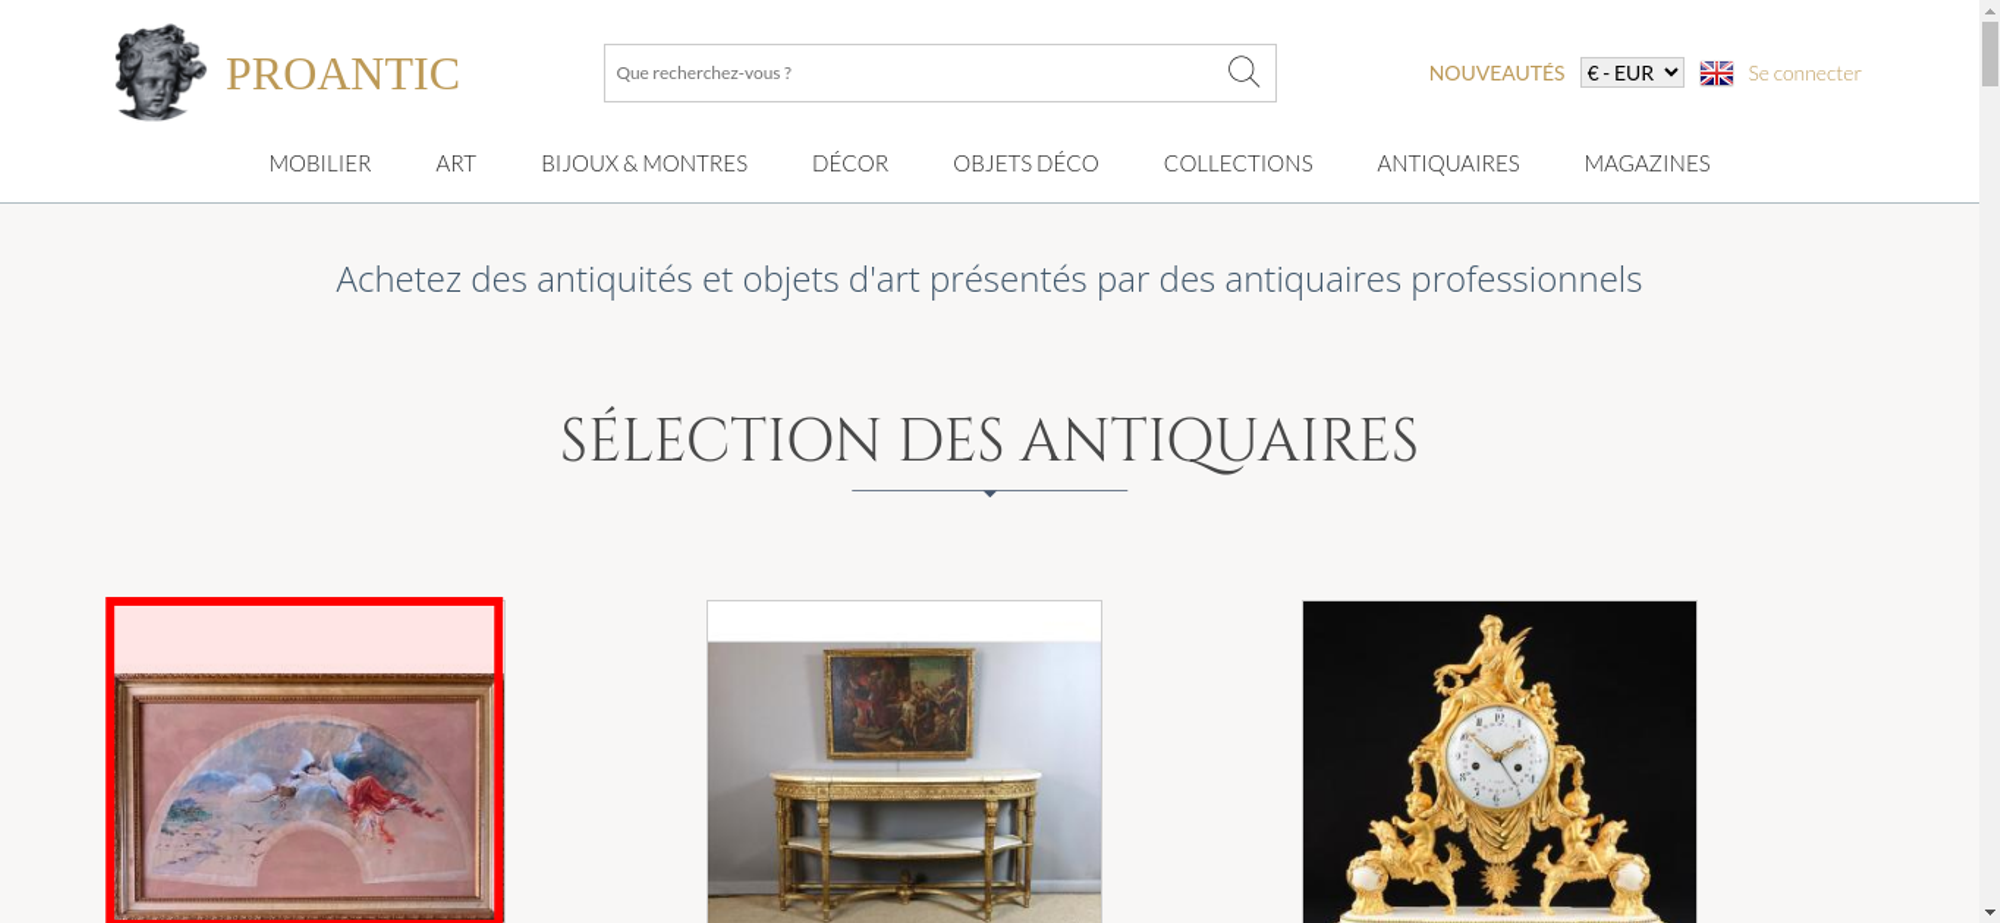This screenshot has width=2000, height=923.
Task: Click the Se connecter link
Action: (x=1804, y=73)
